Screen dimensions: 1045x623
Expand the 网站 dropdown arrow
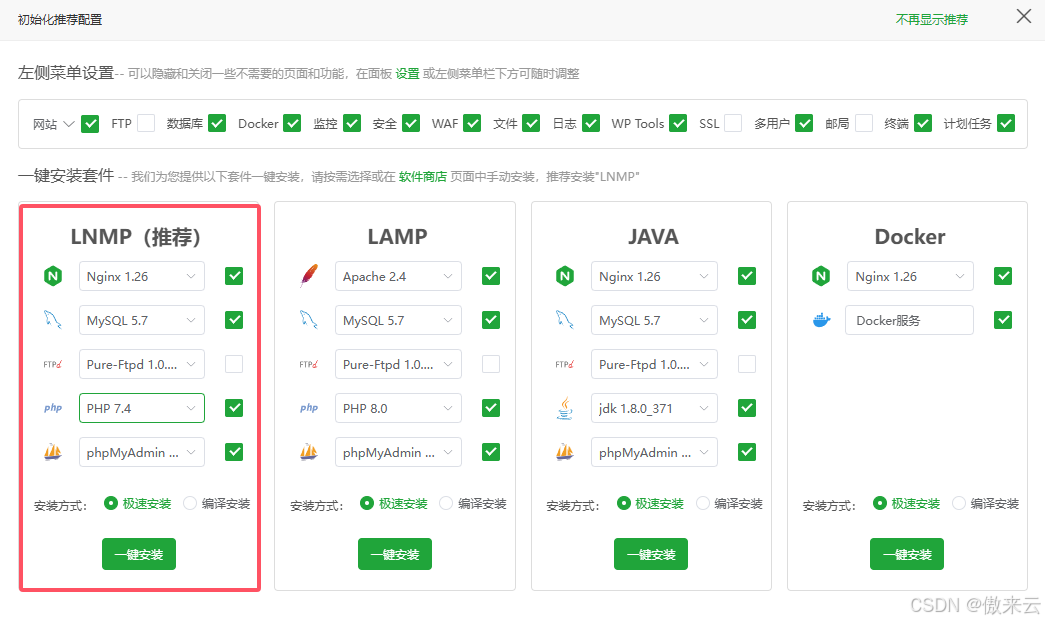(x=69, y=124)
